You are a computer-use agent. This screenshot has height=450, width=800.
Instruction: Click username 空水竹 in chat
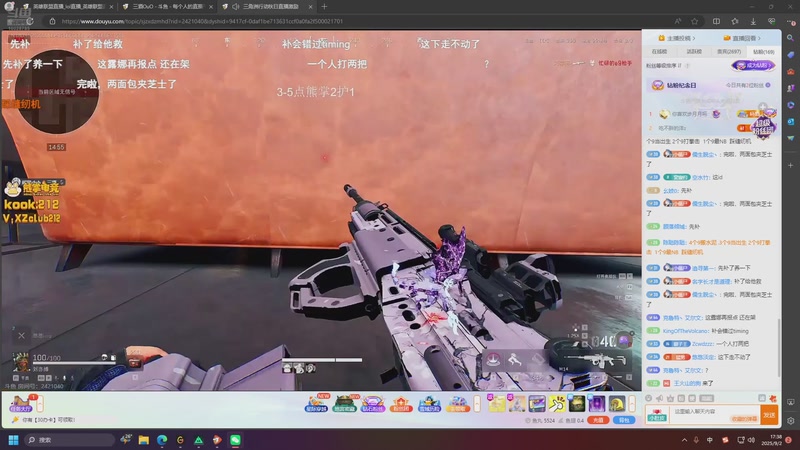tap(701, 177)
